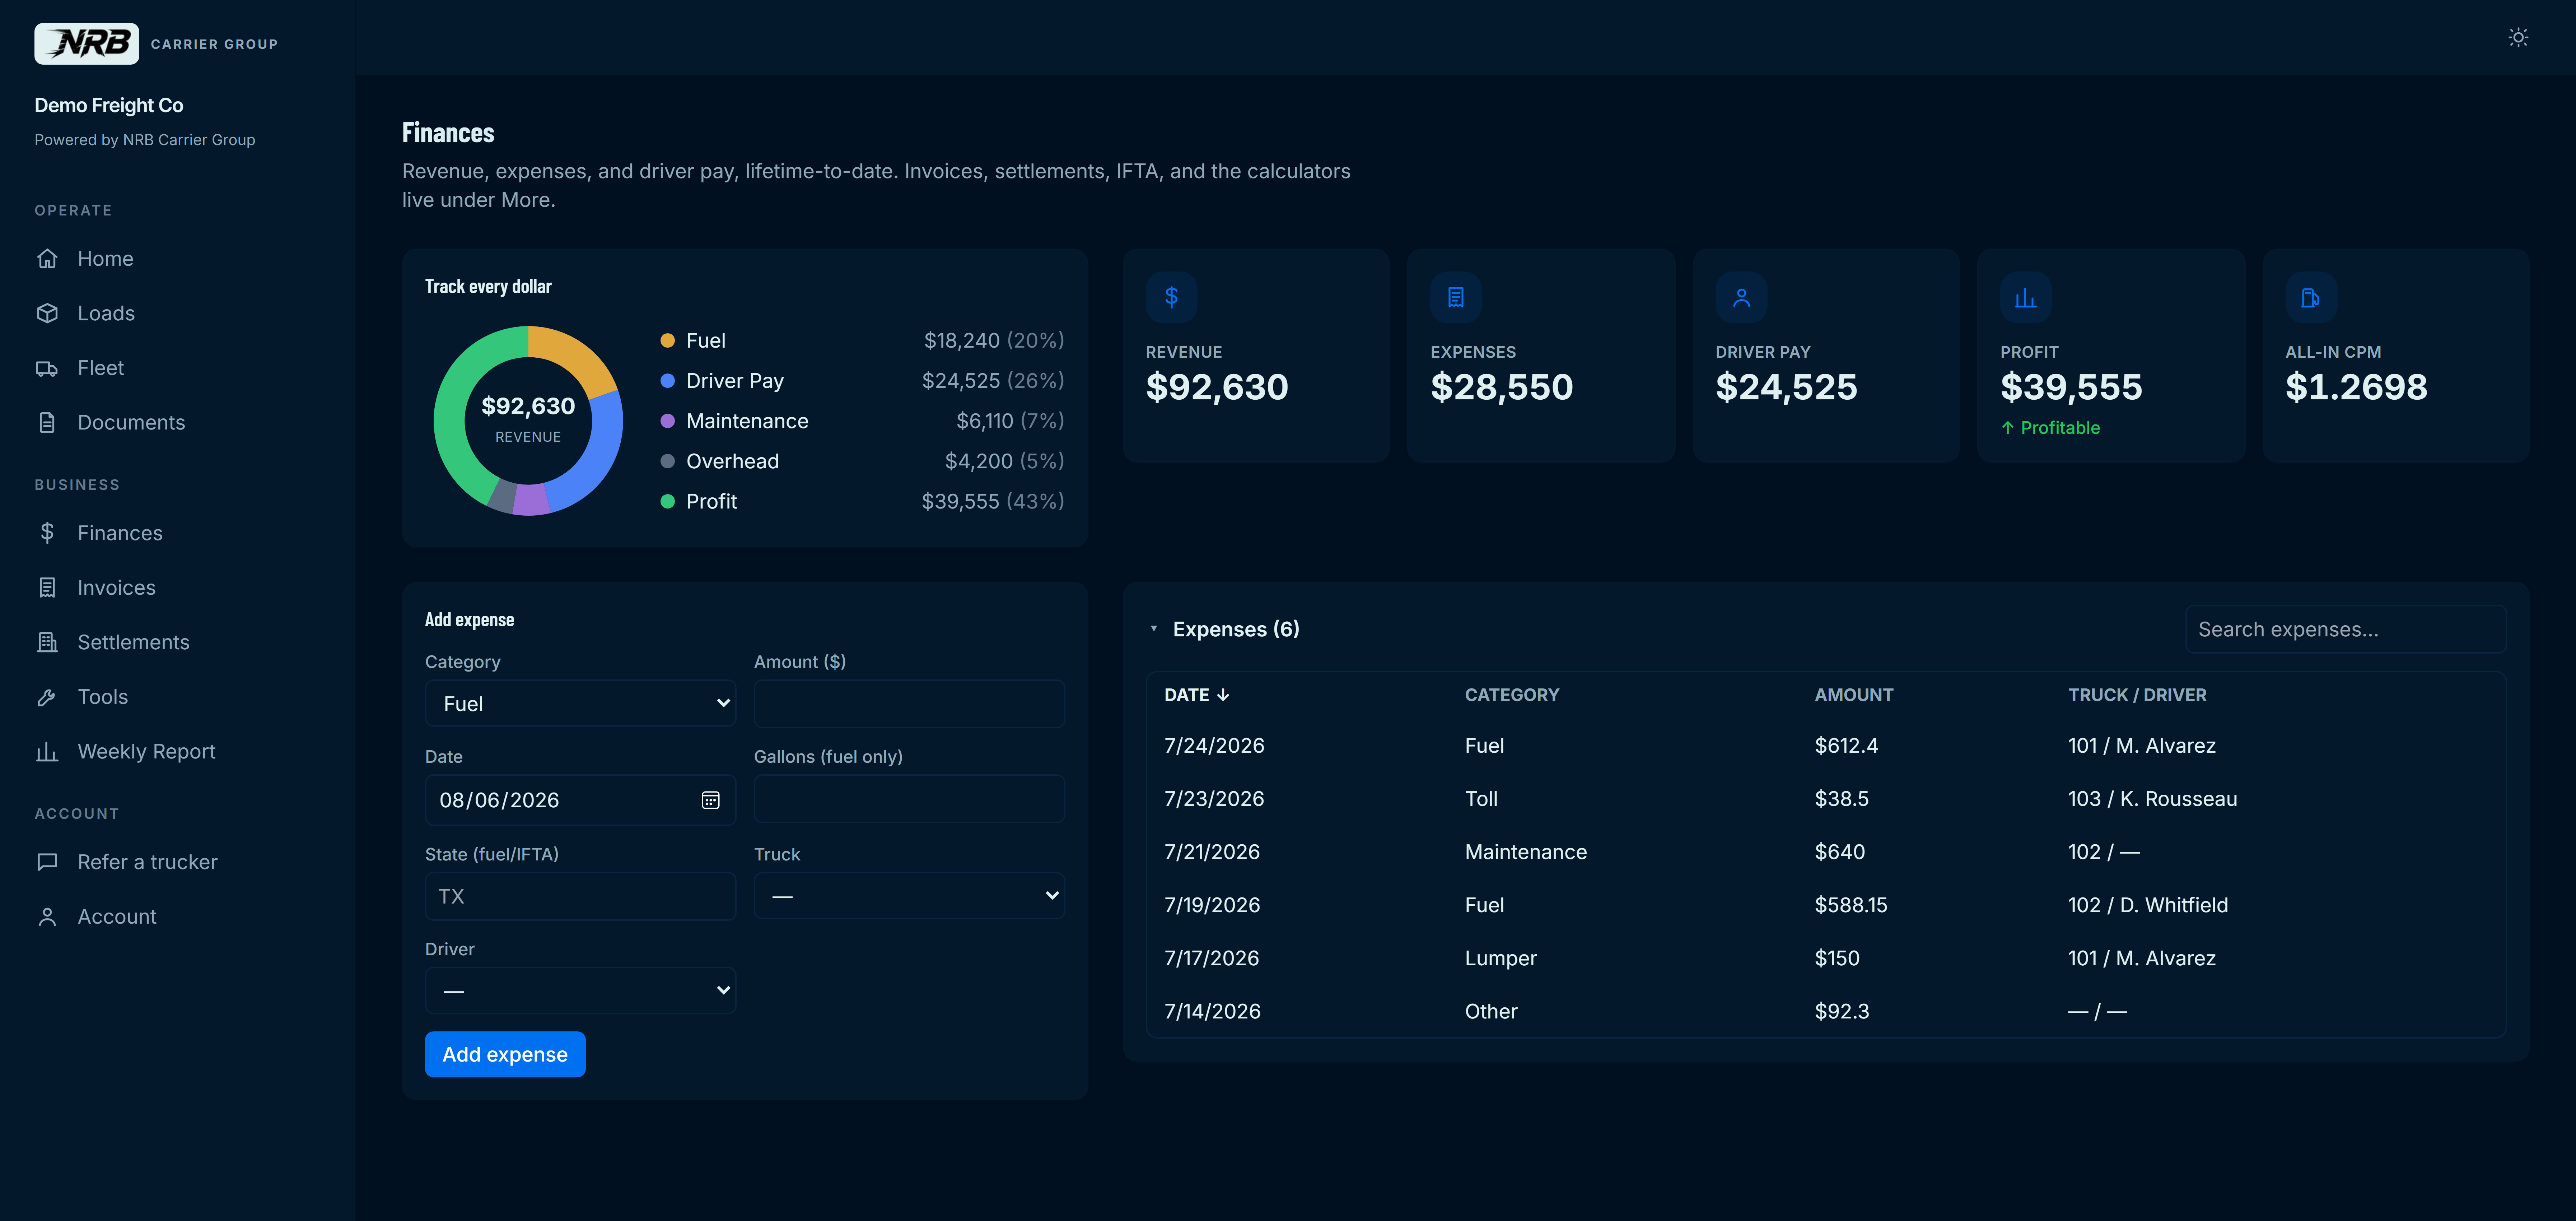Click the Amount ($) input field
The width and height of the screenshot is (2576, 1221).
[909, 704]
